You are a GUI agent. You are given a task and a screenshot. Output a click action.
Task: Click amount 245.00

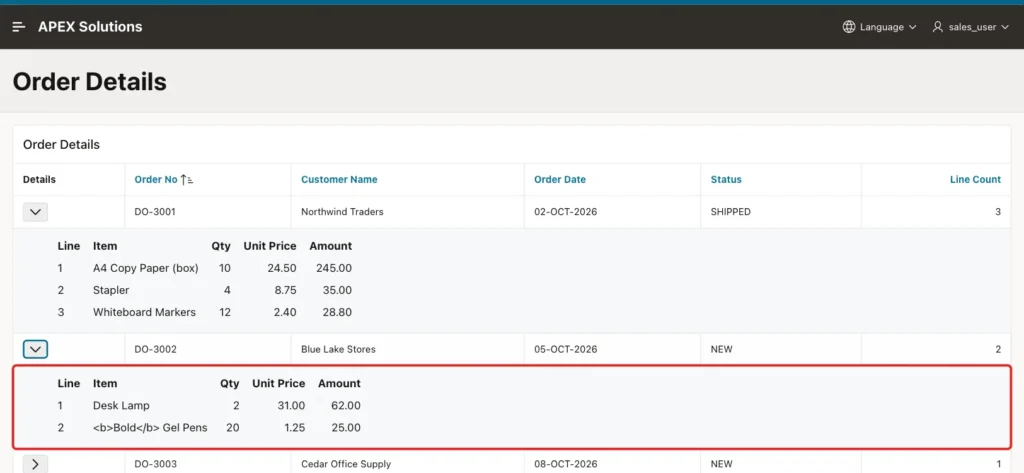click(x=334, y=268)
